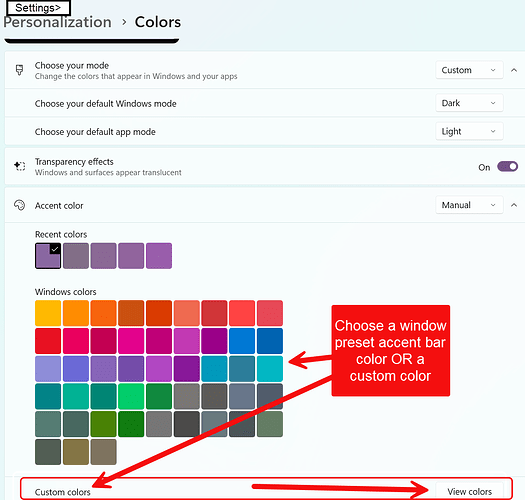Pick the bright blue swatch in the second row

pos(242,341)
